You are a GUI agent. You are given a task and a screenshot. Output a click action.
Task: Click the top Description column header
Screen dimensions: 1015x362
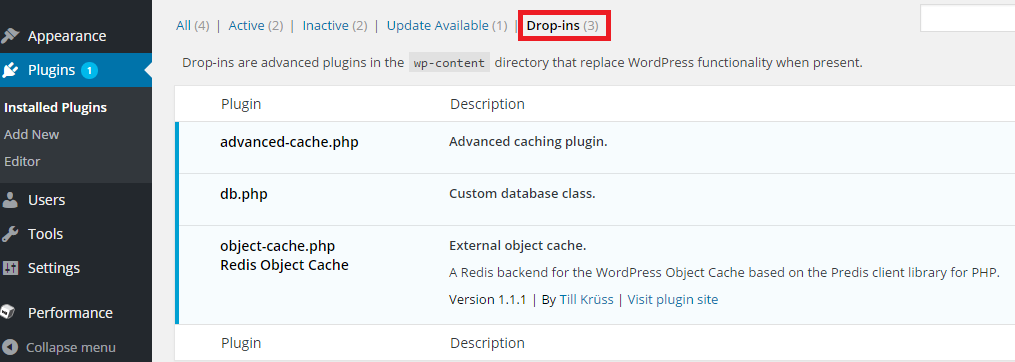[x=487, y=104]
